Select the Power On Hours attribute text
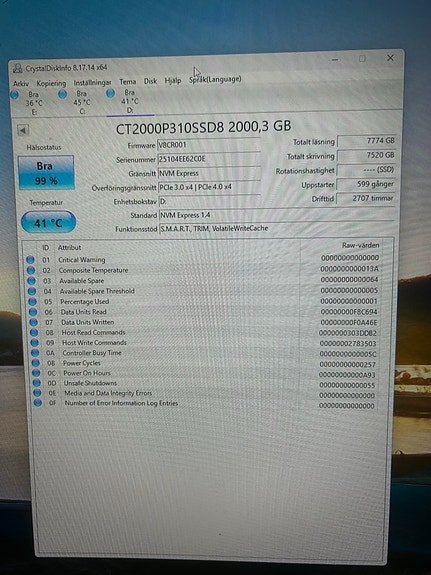The width and height of the screenshot is (431, 575). (x=87, y=373)
